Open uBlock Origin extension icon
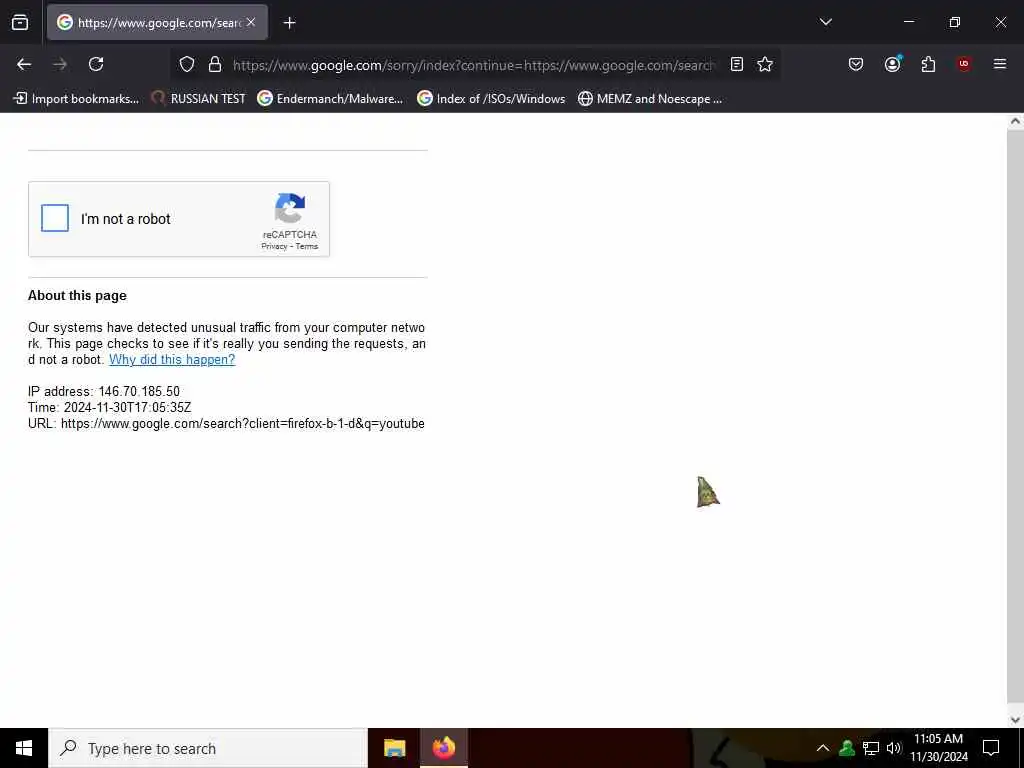 click(964, 64)
